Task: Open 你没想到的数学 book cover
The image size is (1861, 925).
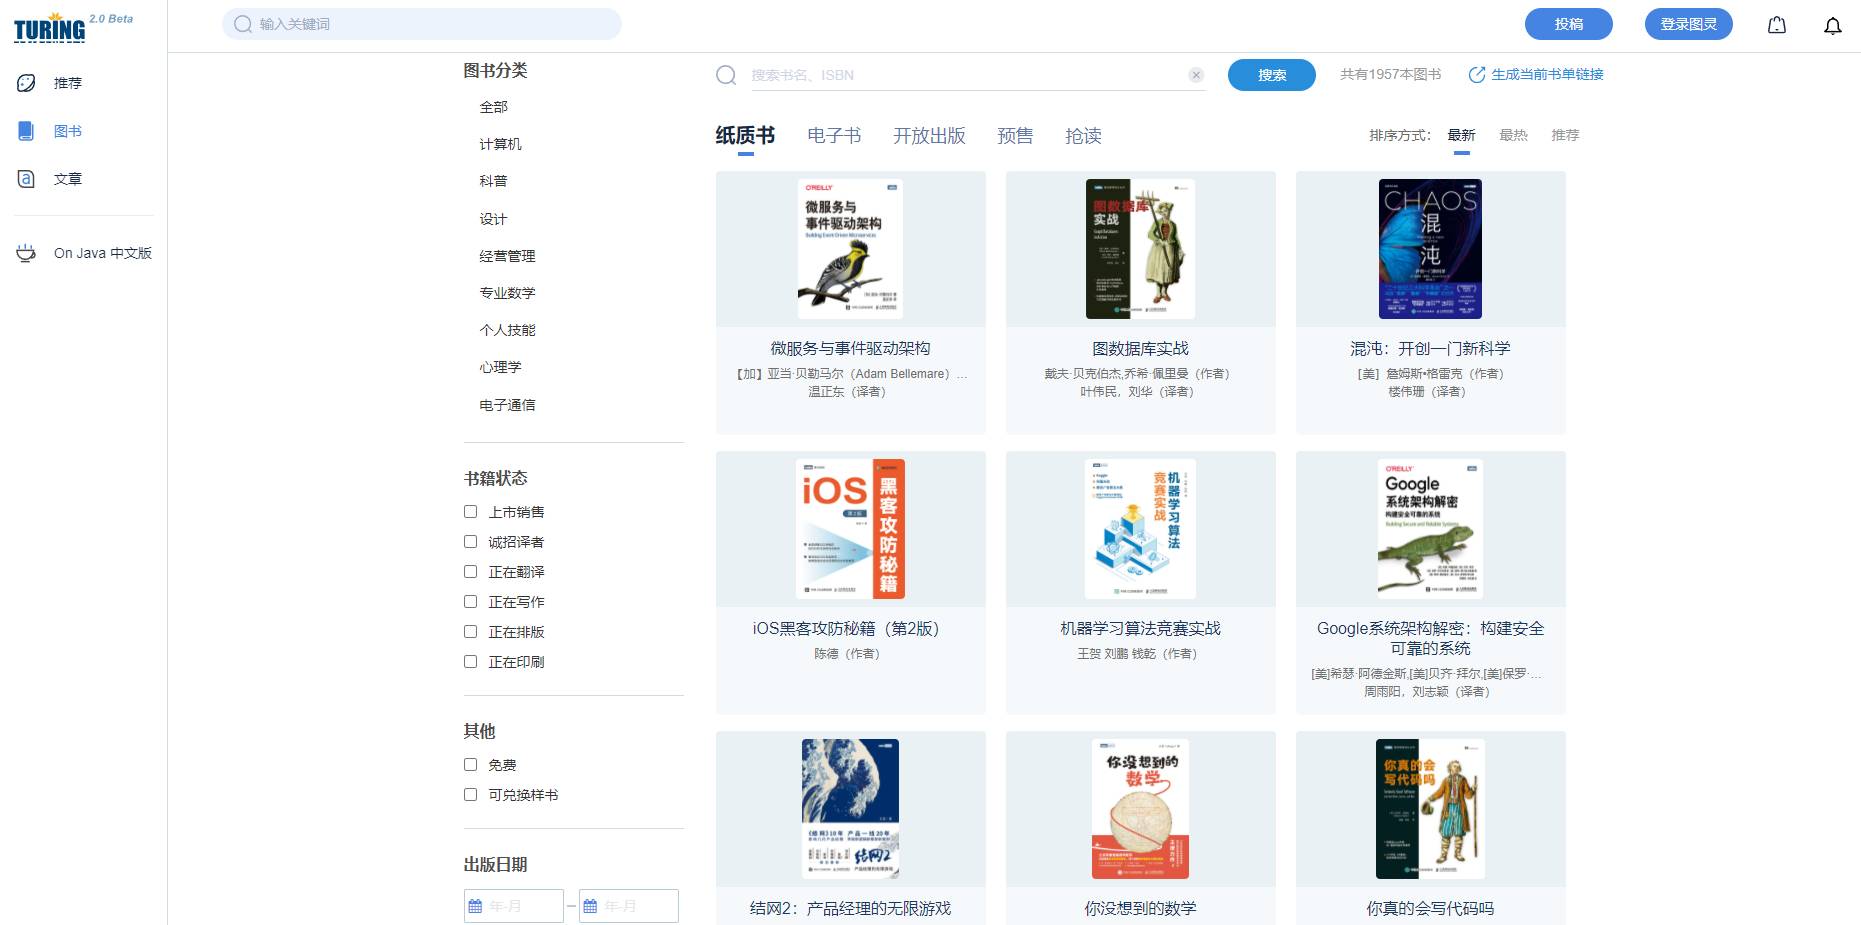Action: click(x=1140, y=809)
